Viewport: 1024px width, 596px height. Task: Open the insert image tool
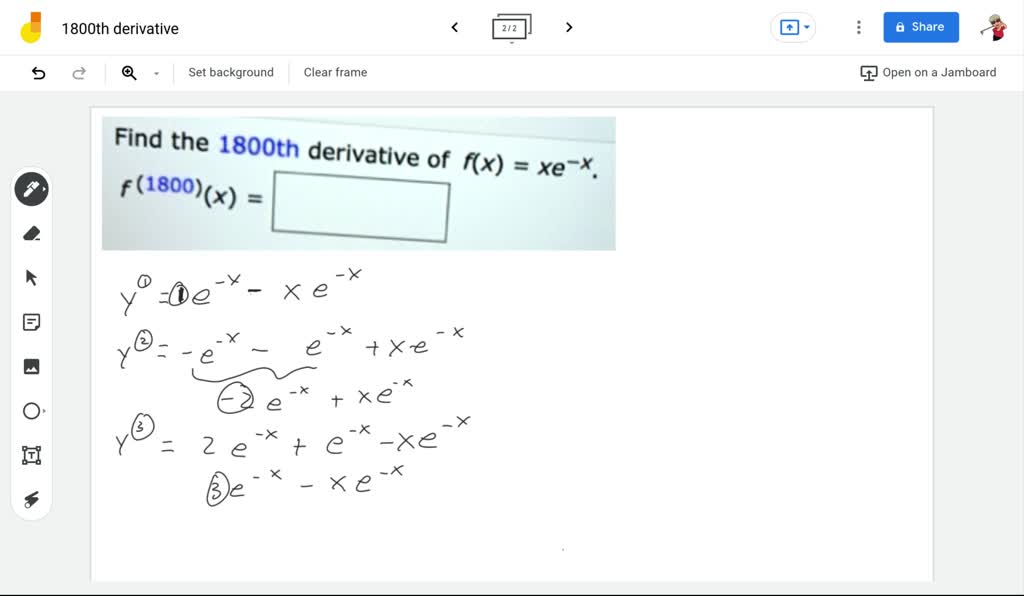[x=31, y=366]
